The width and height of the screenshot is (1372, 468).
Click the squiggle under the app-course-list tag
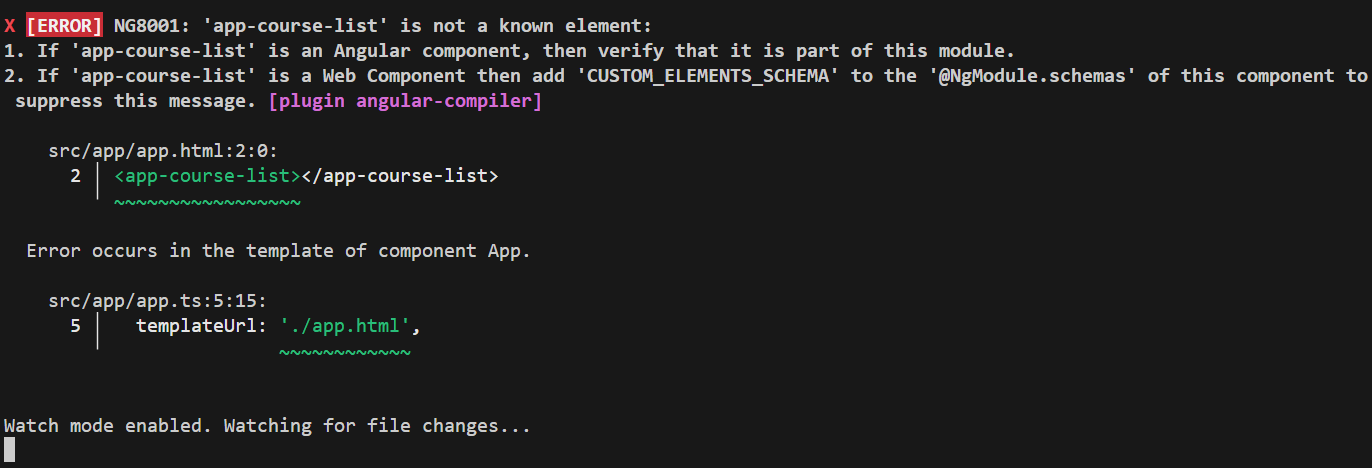[x=207, y=203]
